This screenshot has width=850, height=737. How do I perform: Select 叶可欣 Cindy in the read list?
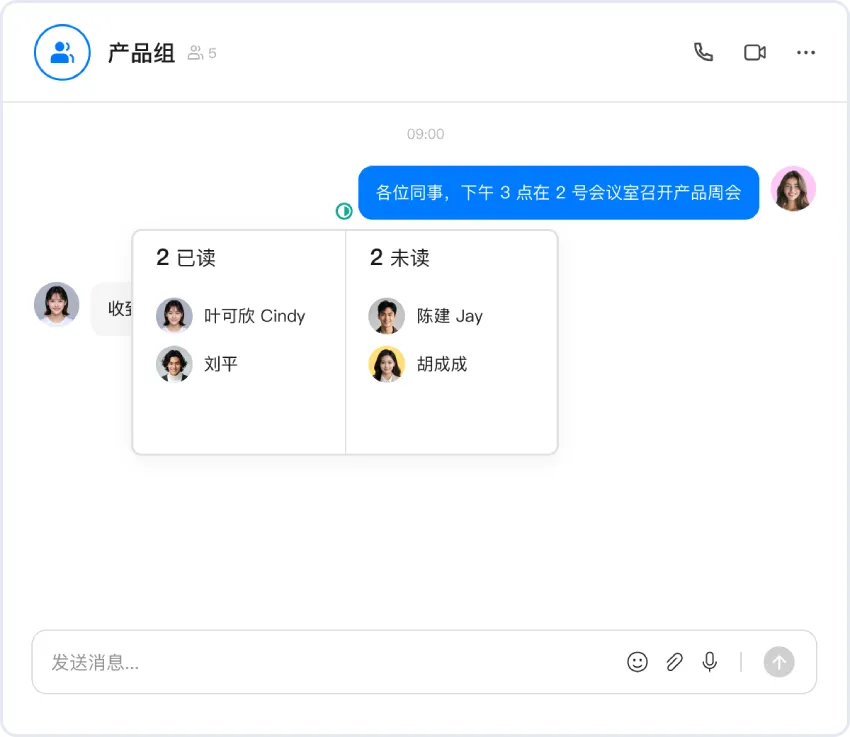pos(253,316)
